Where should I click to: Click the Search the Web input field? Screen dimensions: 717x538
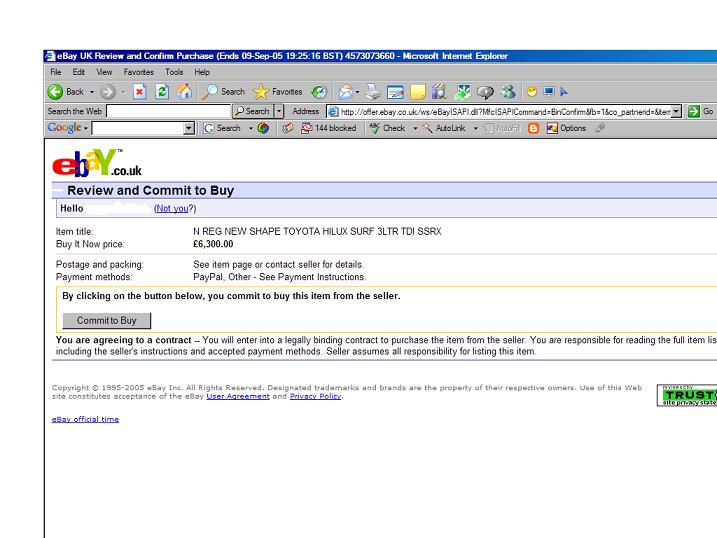click(167, 111)
